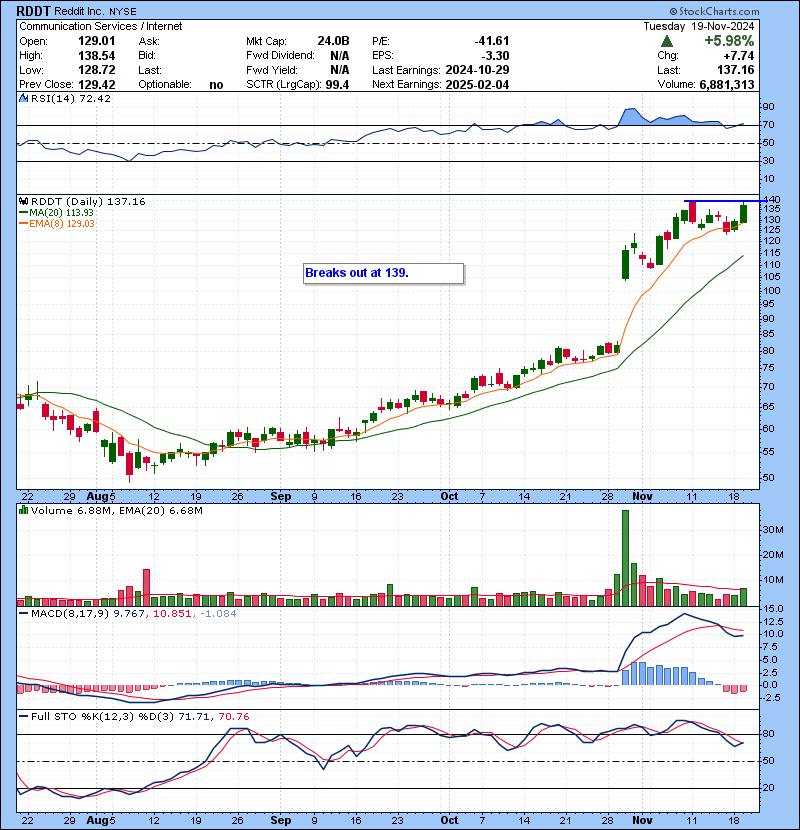Click the MACD red signal value 10.851
The image size is (800, 830).
coord(172,614)
